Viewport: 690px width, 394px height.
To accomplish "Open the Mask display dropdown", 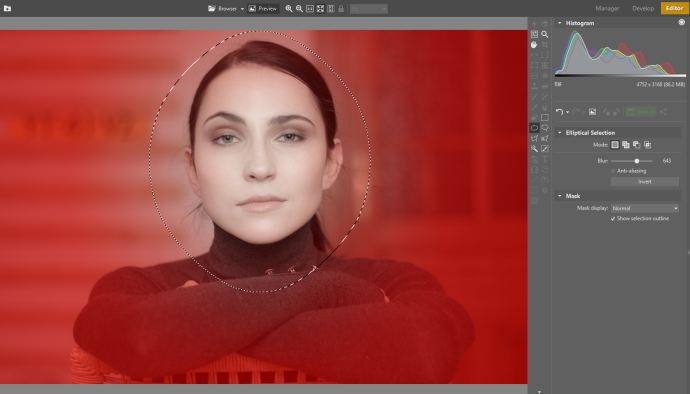I will coord(645,208).
